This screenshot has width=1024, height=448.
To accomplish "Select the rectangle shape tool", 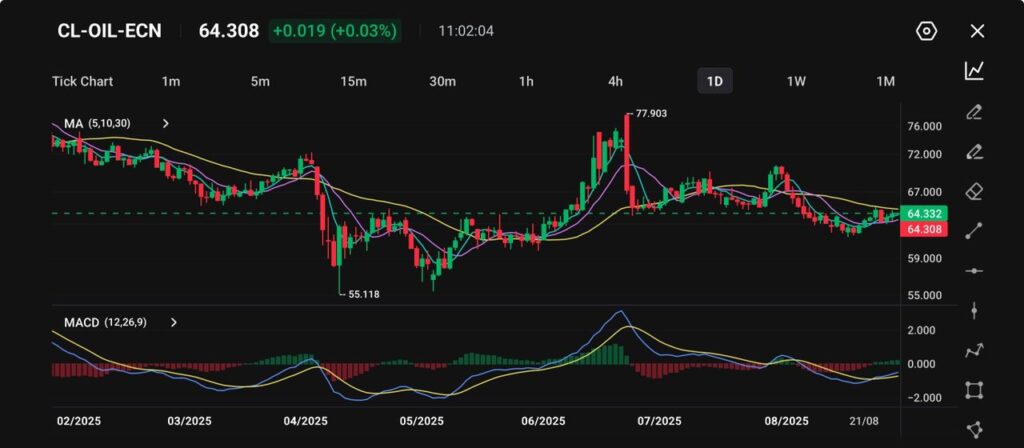I will pos(974,390).
